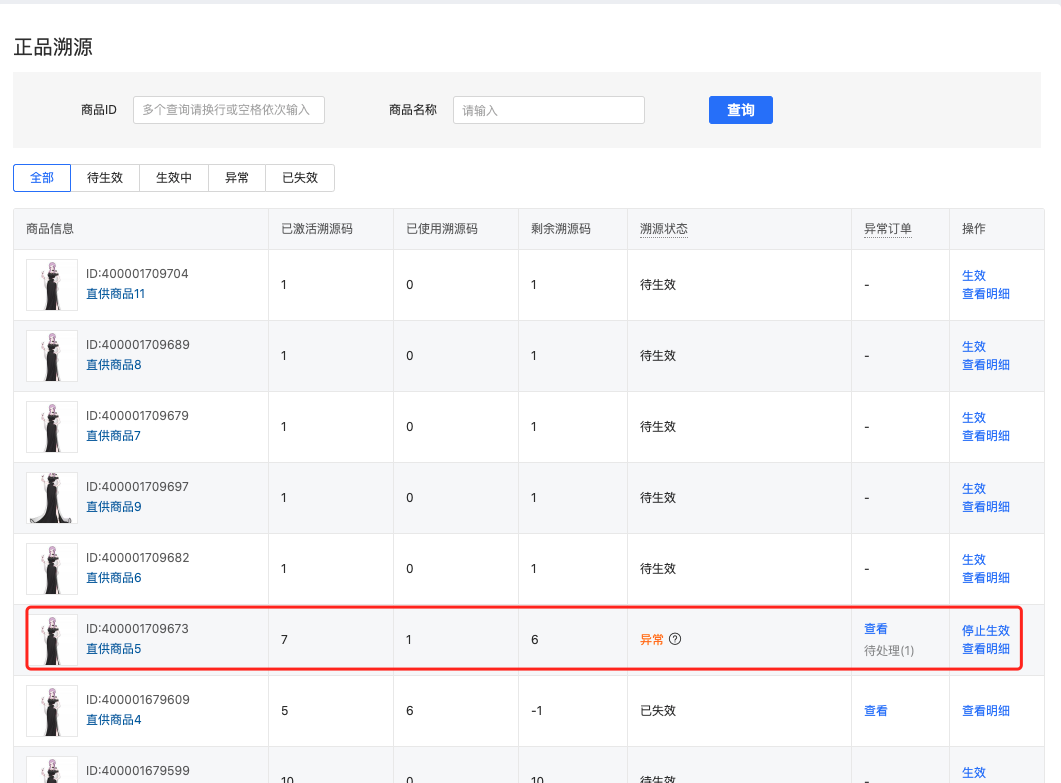Click 生效 for 直供商品9

click(x=974, y=489)
